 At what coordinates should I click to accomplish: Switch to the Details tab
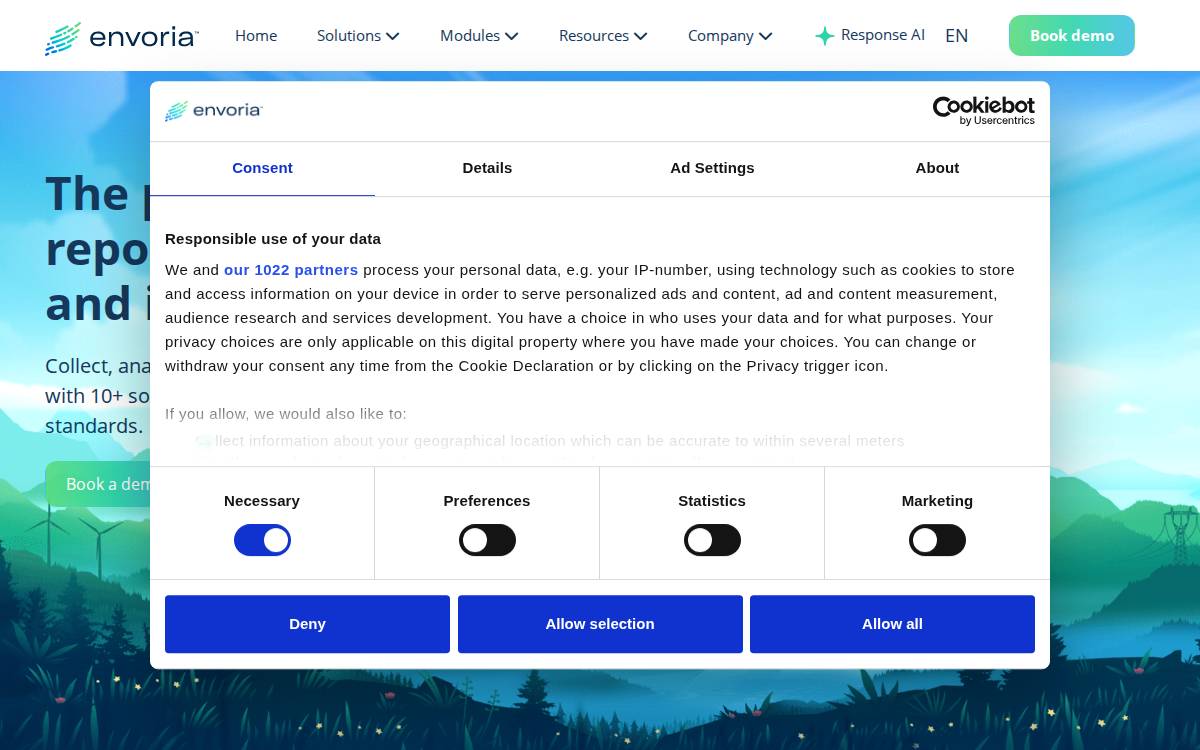[487, 168]
